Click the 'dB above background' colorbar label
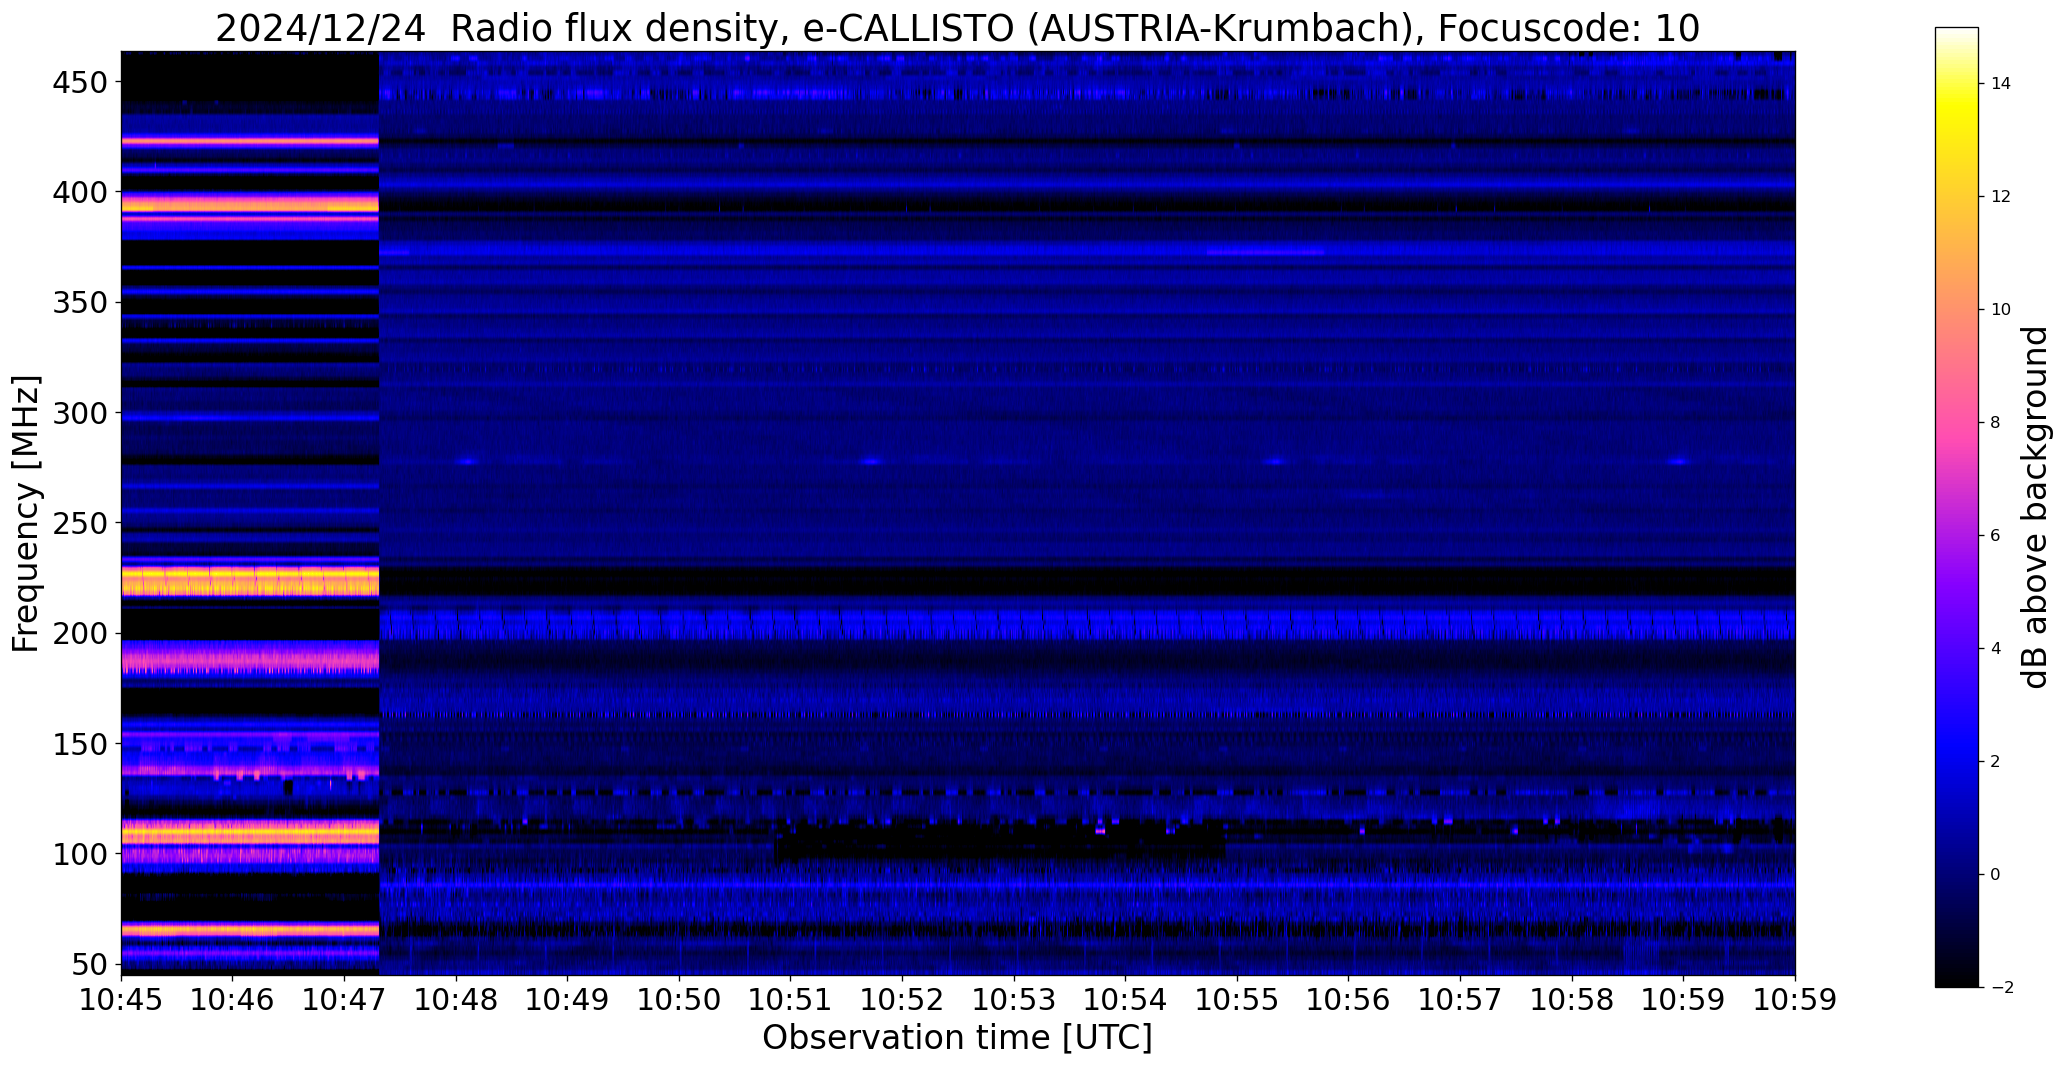2066x1067 pixels. 2034,507
